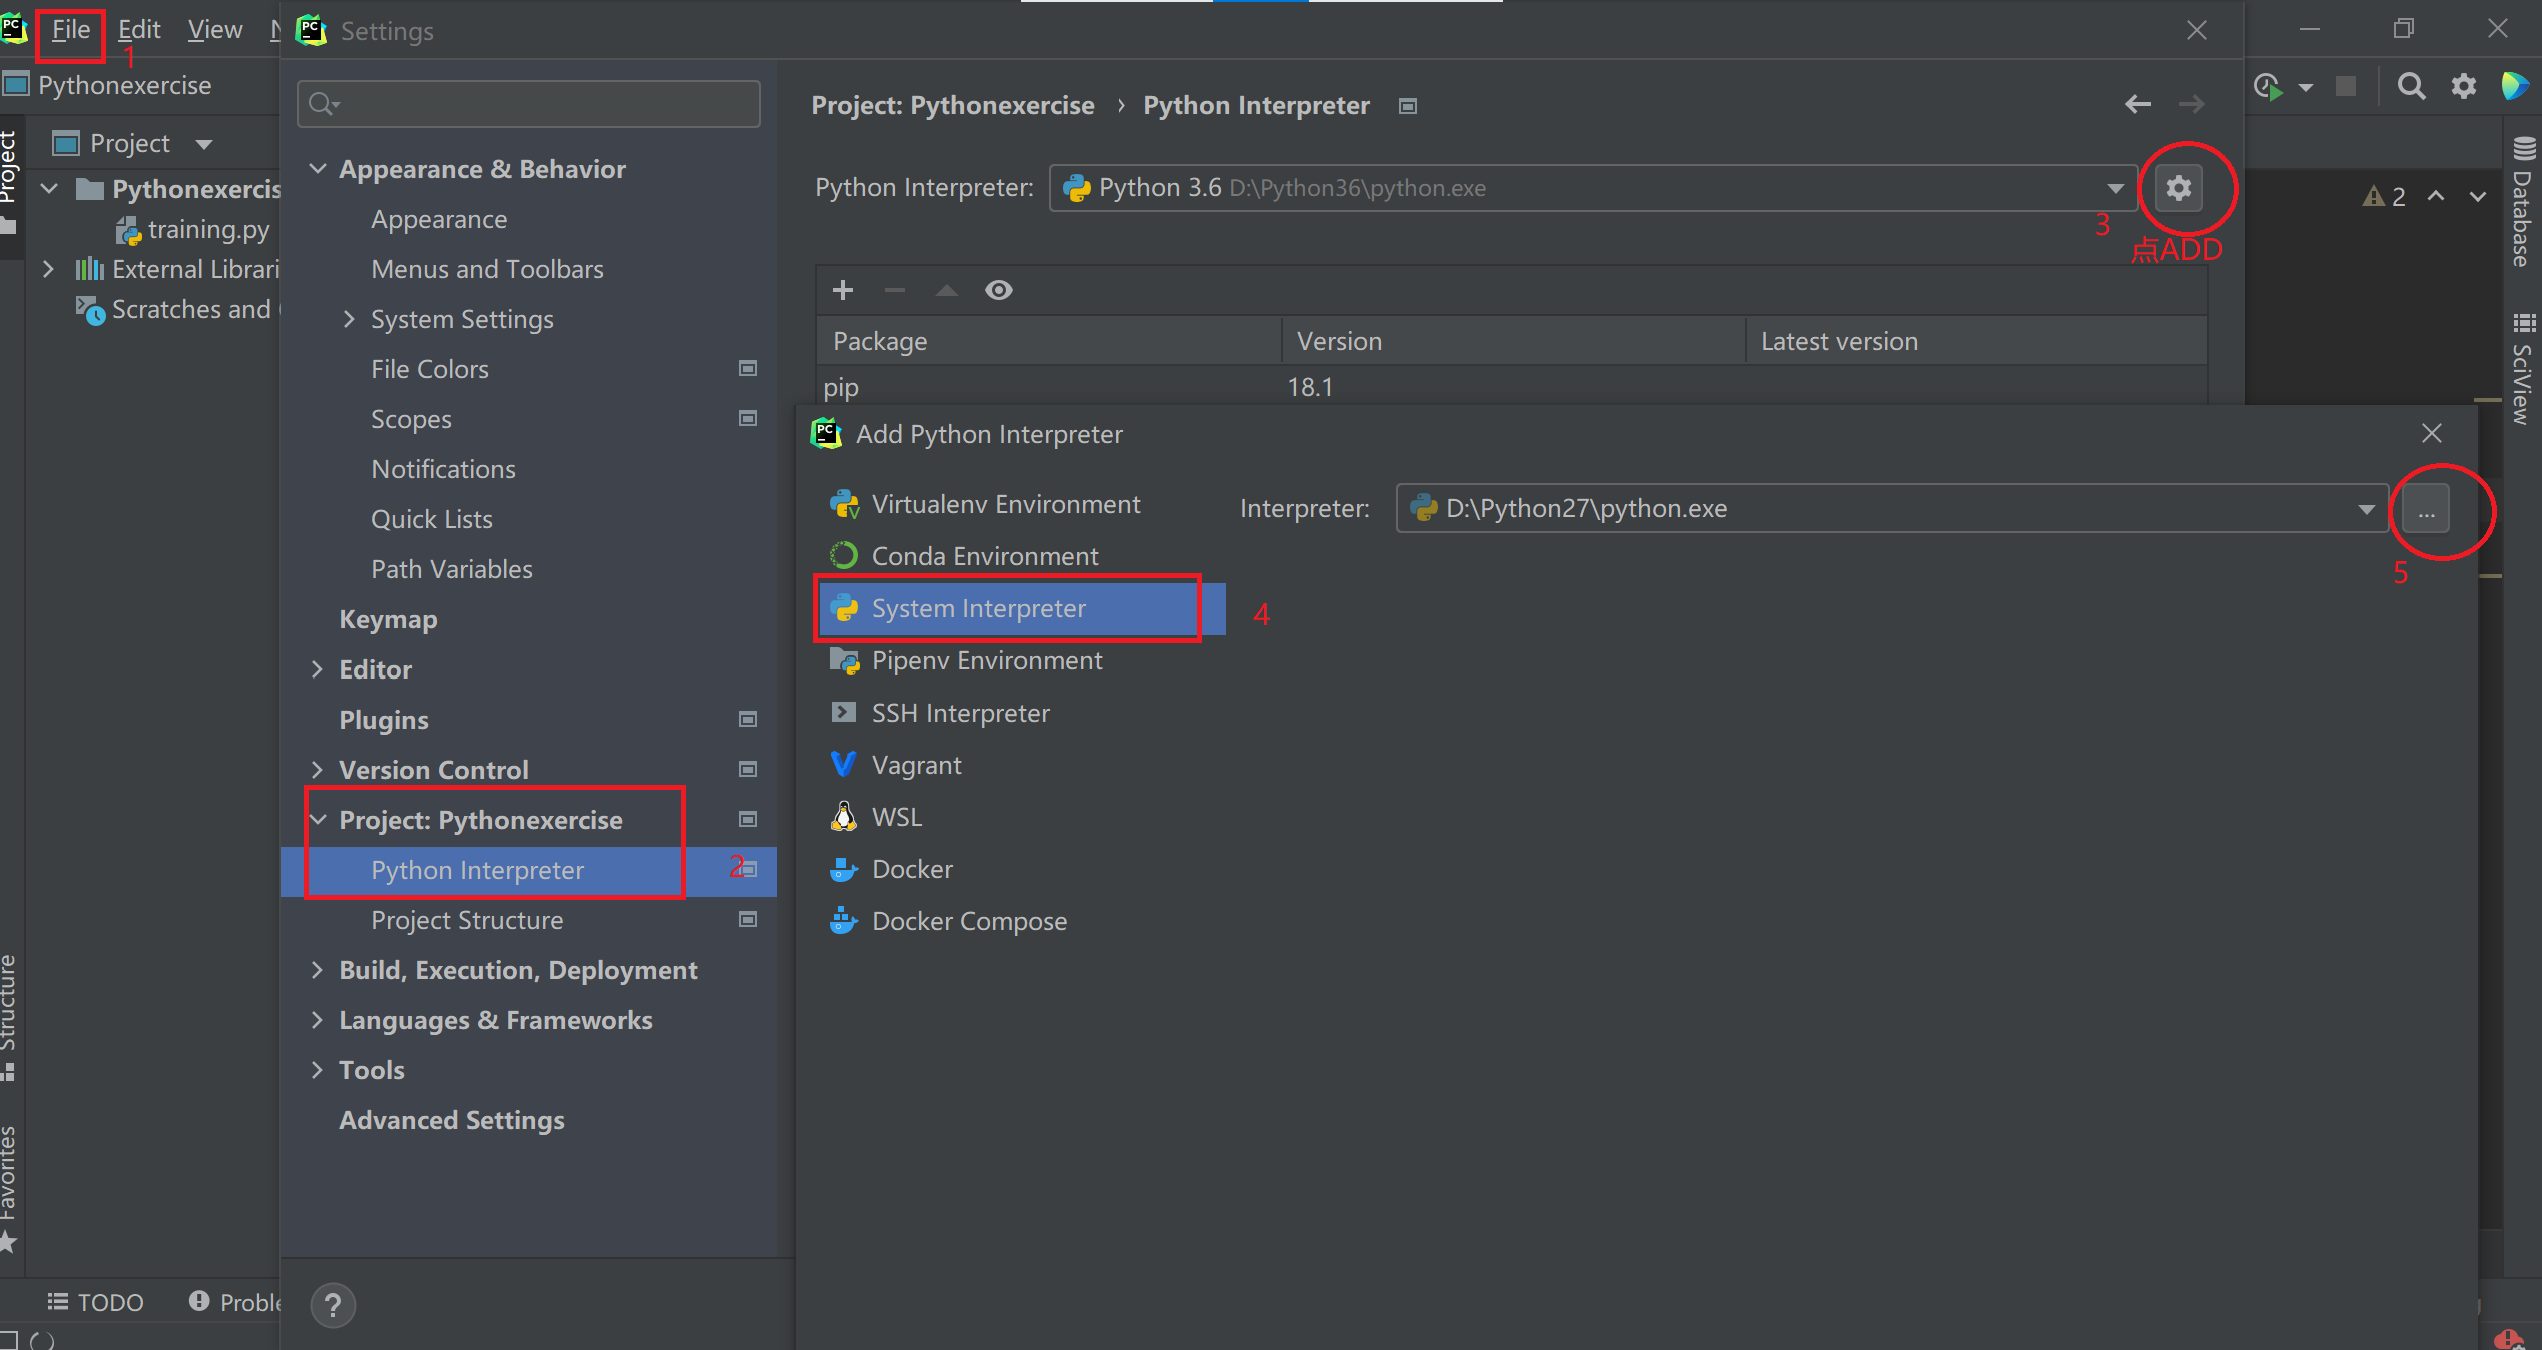The height and width of the screenshot is (1350, 2542).
Task: Expand Build, Execution, Deployment section
Action: (317, 970)
